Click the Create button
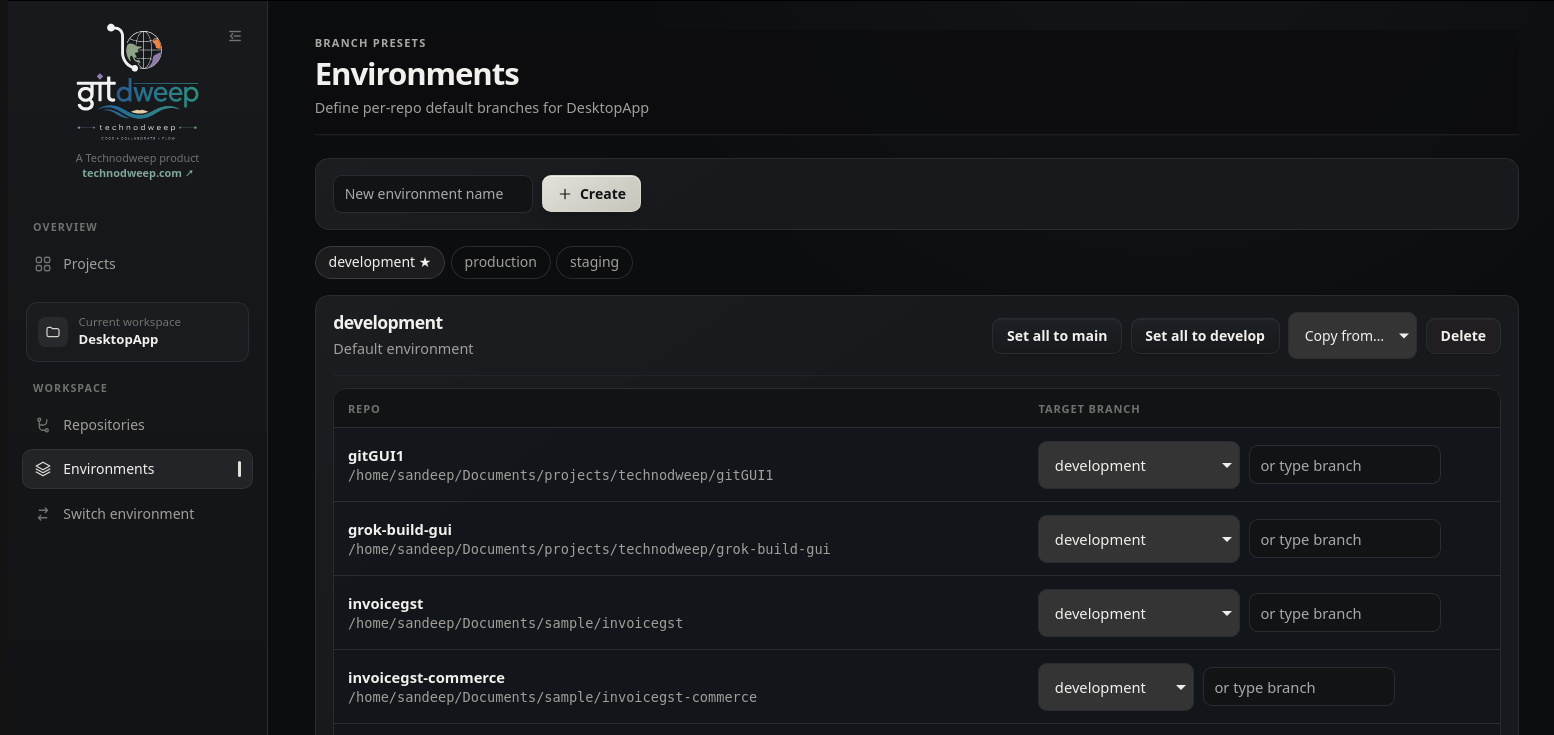1554x735 pixels. [591, 194]
